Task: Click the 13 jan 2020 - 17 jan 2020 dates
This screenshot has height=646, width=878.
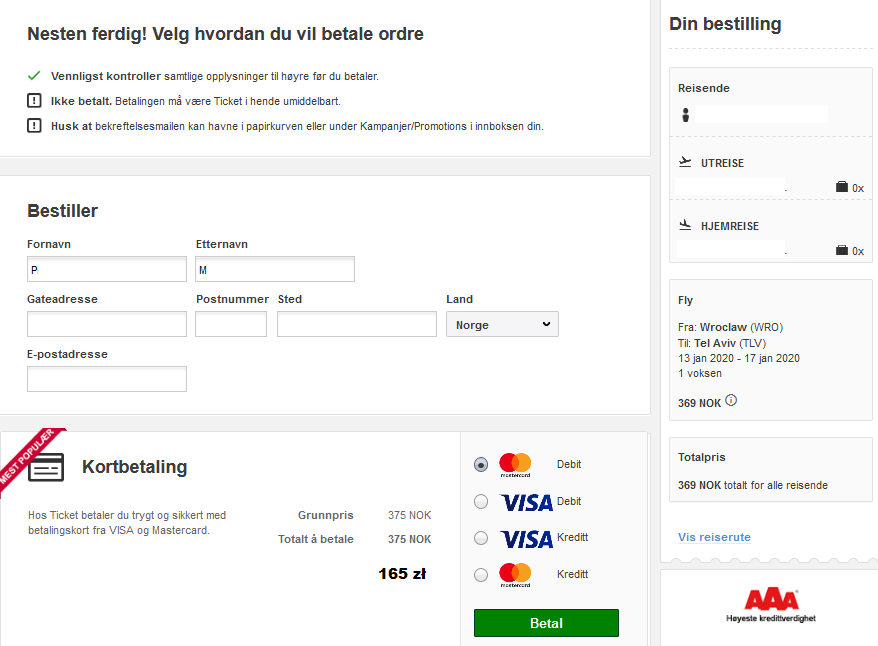Action: tap(739, 358)
